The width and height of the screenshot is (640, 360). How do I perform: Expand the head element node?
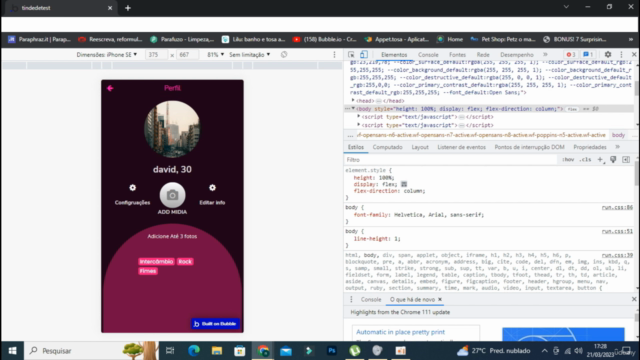[x=353, y=100]
